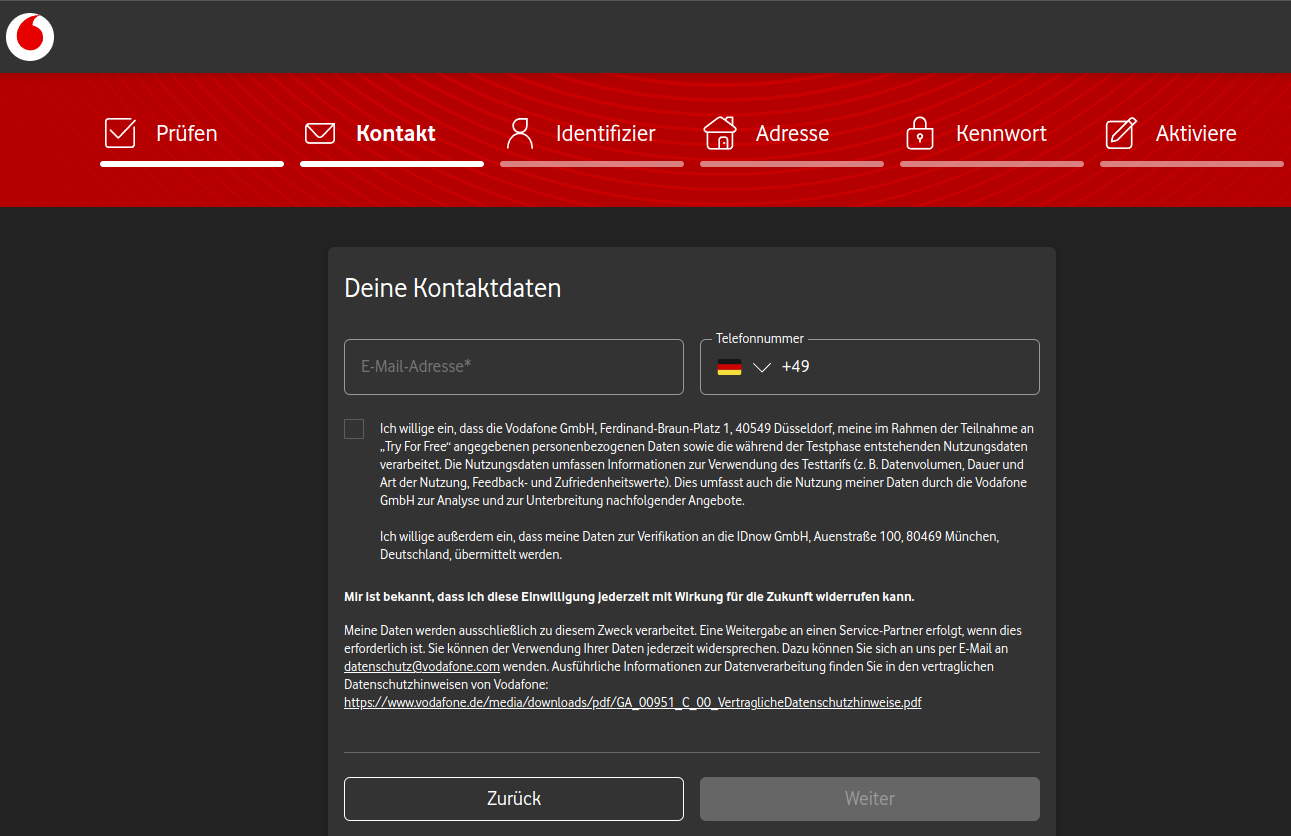
Task: Go to the Adresse step
Action: (x=792, y=132)
